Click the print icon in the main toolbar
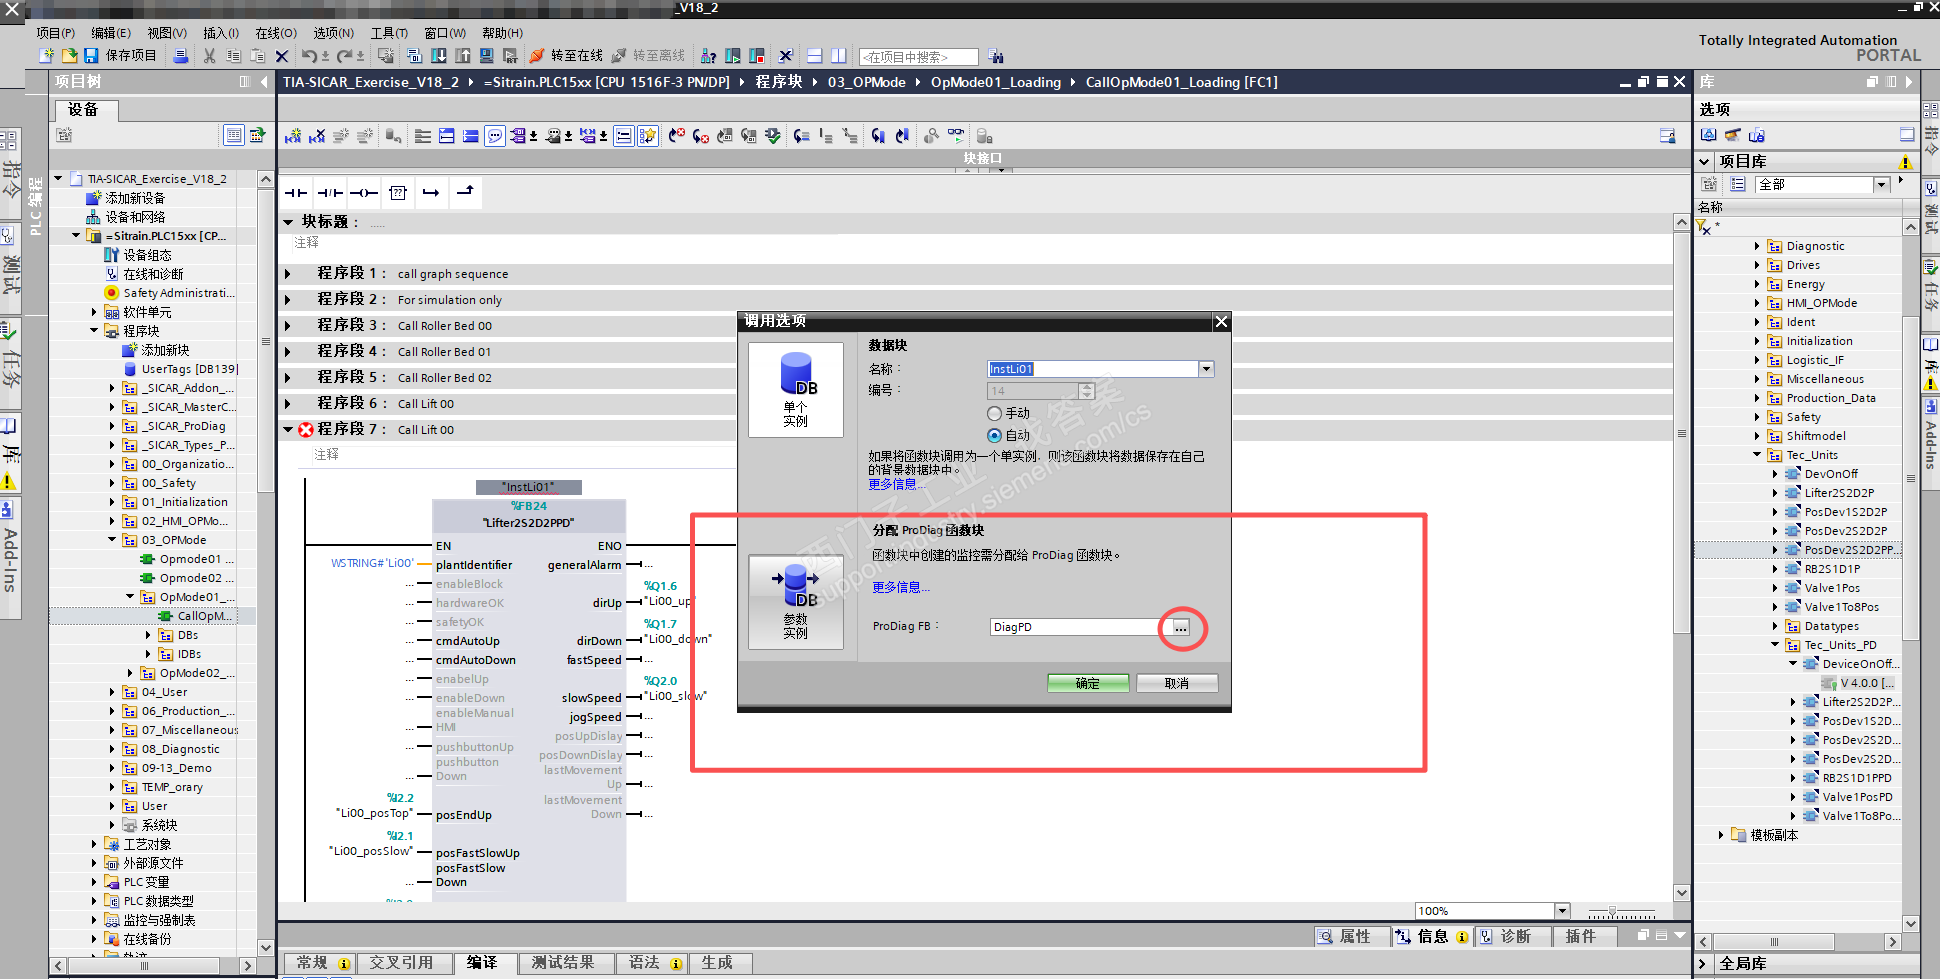The width and height of the screenshot is (1940, 979). [181, 56]
